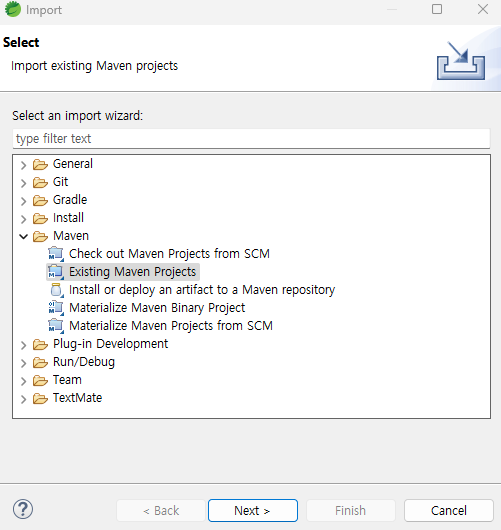This screenshot has width=501, height=530.
Task: Click the Check out Maven Projects from SCM icon
Action: (56, 254)
